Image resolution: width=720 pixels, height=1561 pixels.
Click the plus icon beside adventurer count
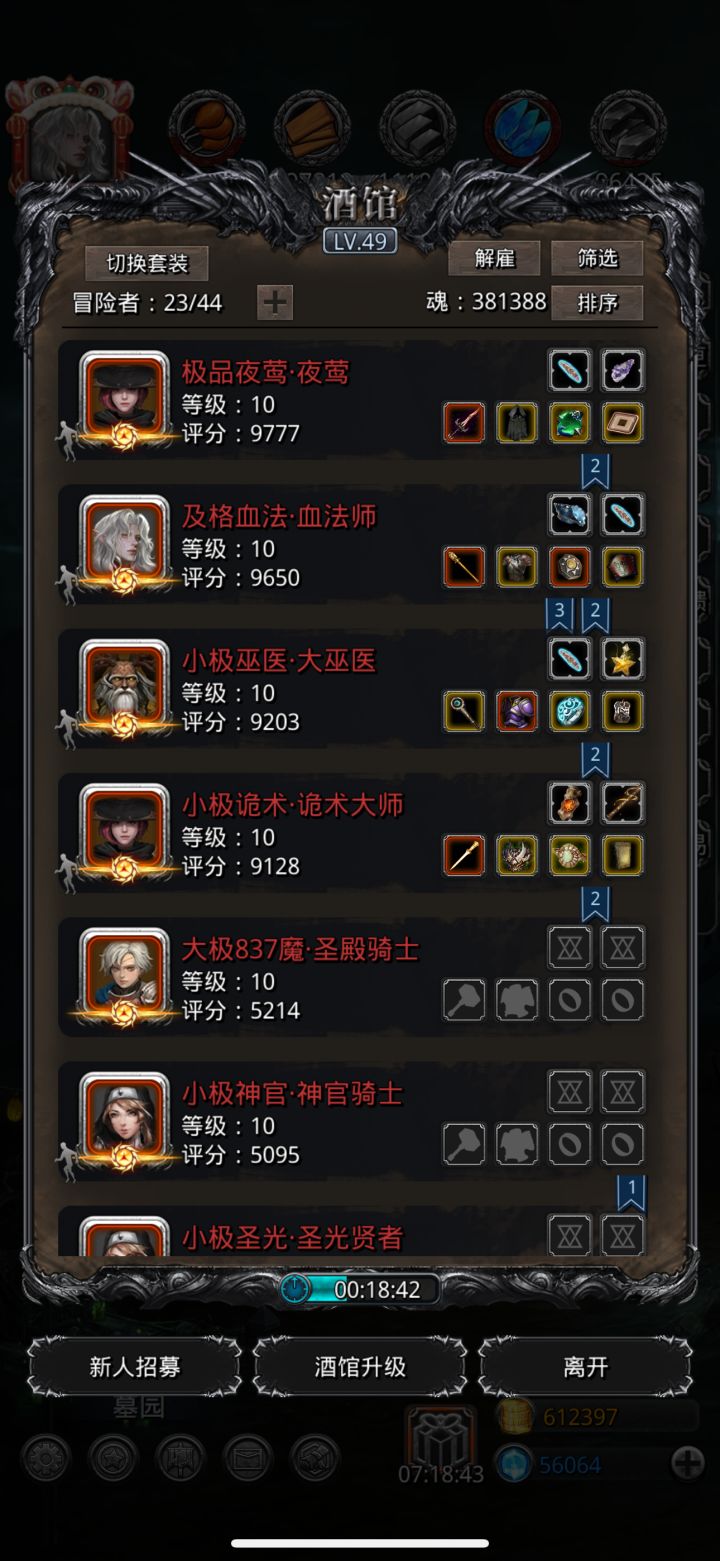coord(275,302)
